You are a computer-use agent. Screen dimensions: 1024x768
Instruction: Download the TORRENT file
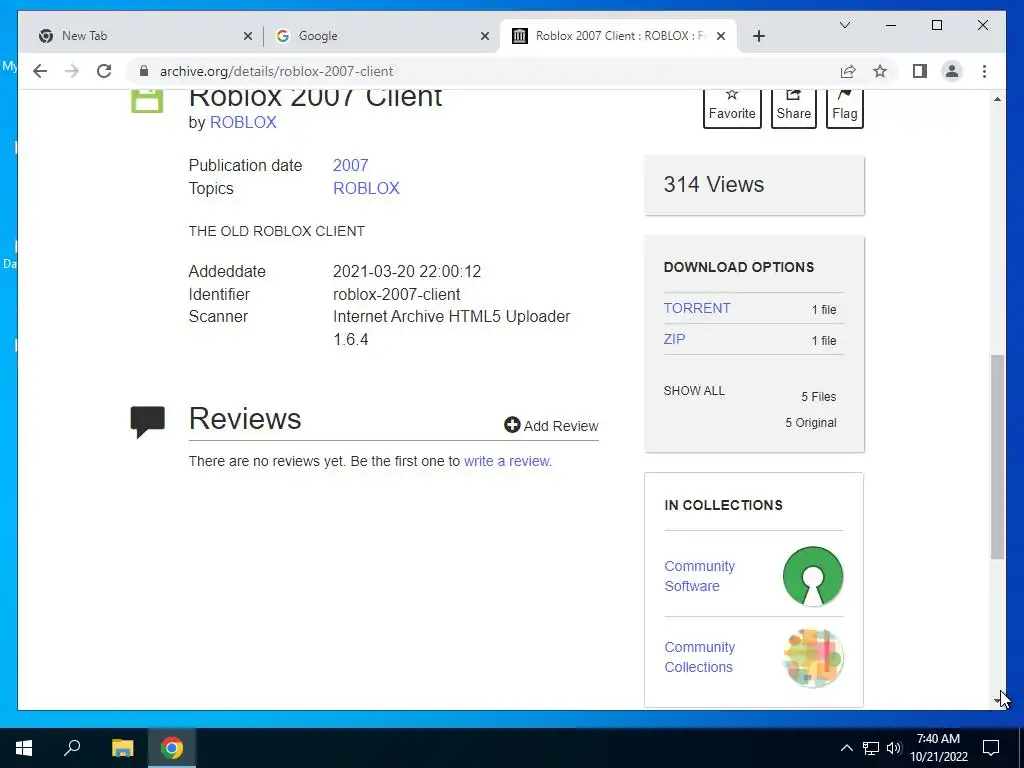click(697, 308)
